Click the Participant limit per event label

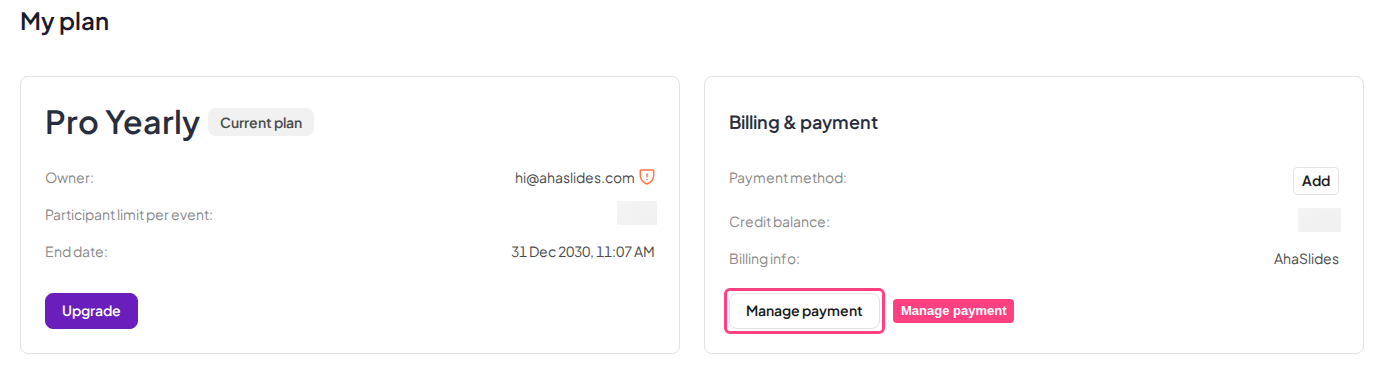(x=129, y=215)
